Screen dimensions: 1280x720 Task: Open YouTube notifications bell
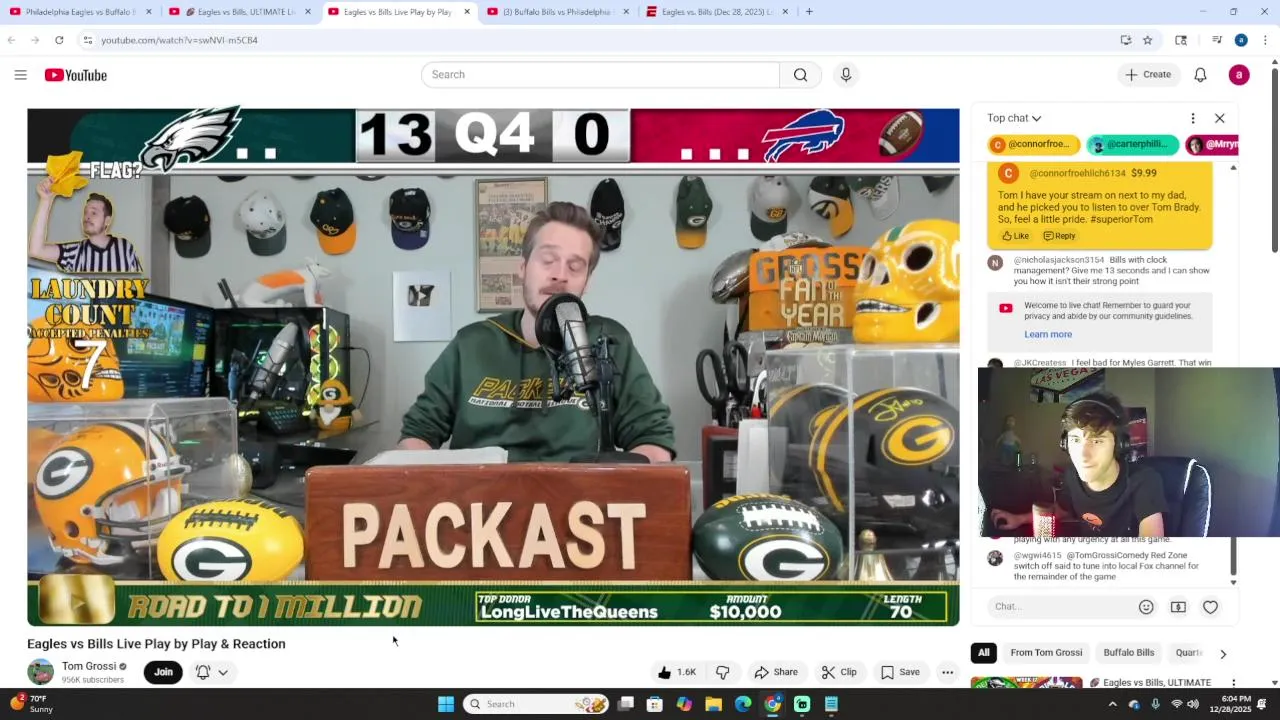click(x=1200, y=75)
